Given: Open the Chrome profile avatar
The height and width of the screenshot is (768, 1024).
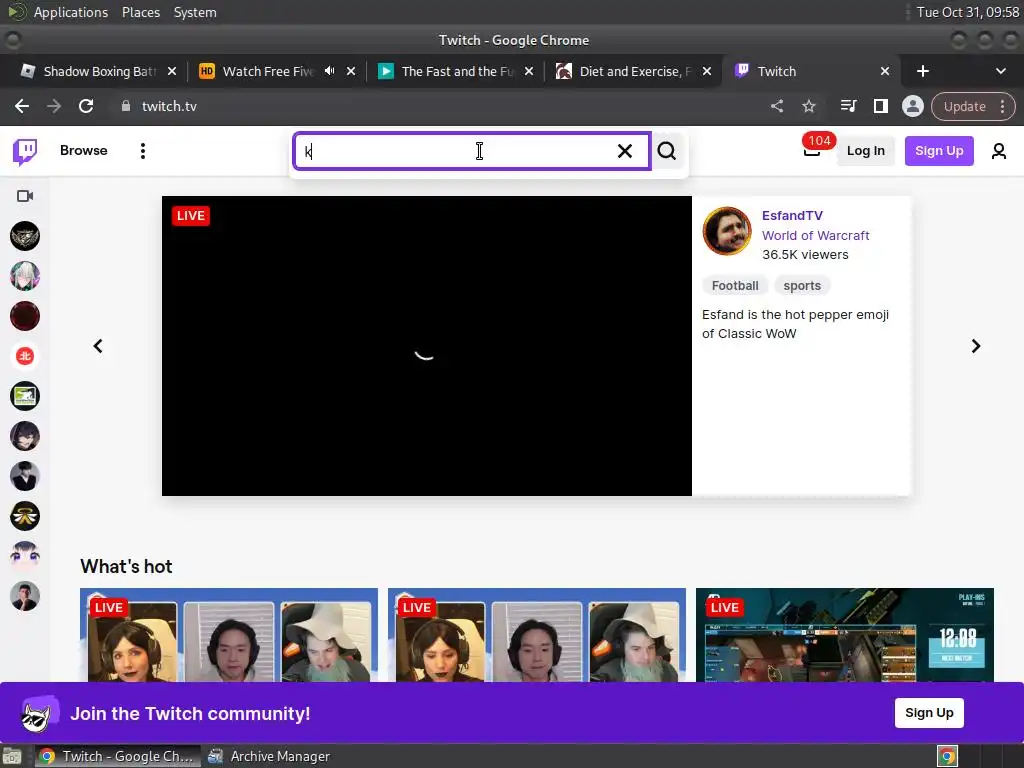Looking at the screenshot, I should click(912, 106).
